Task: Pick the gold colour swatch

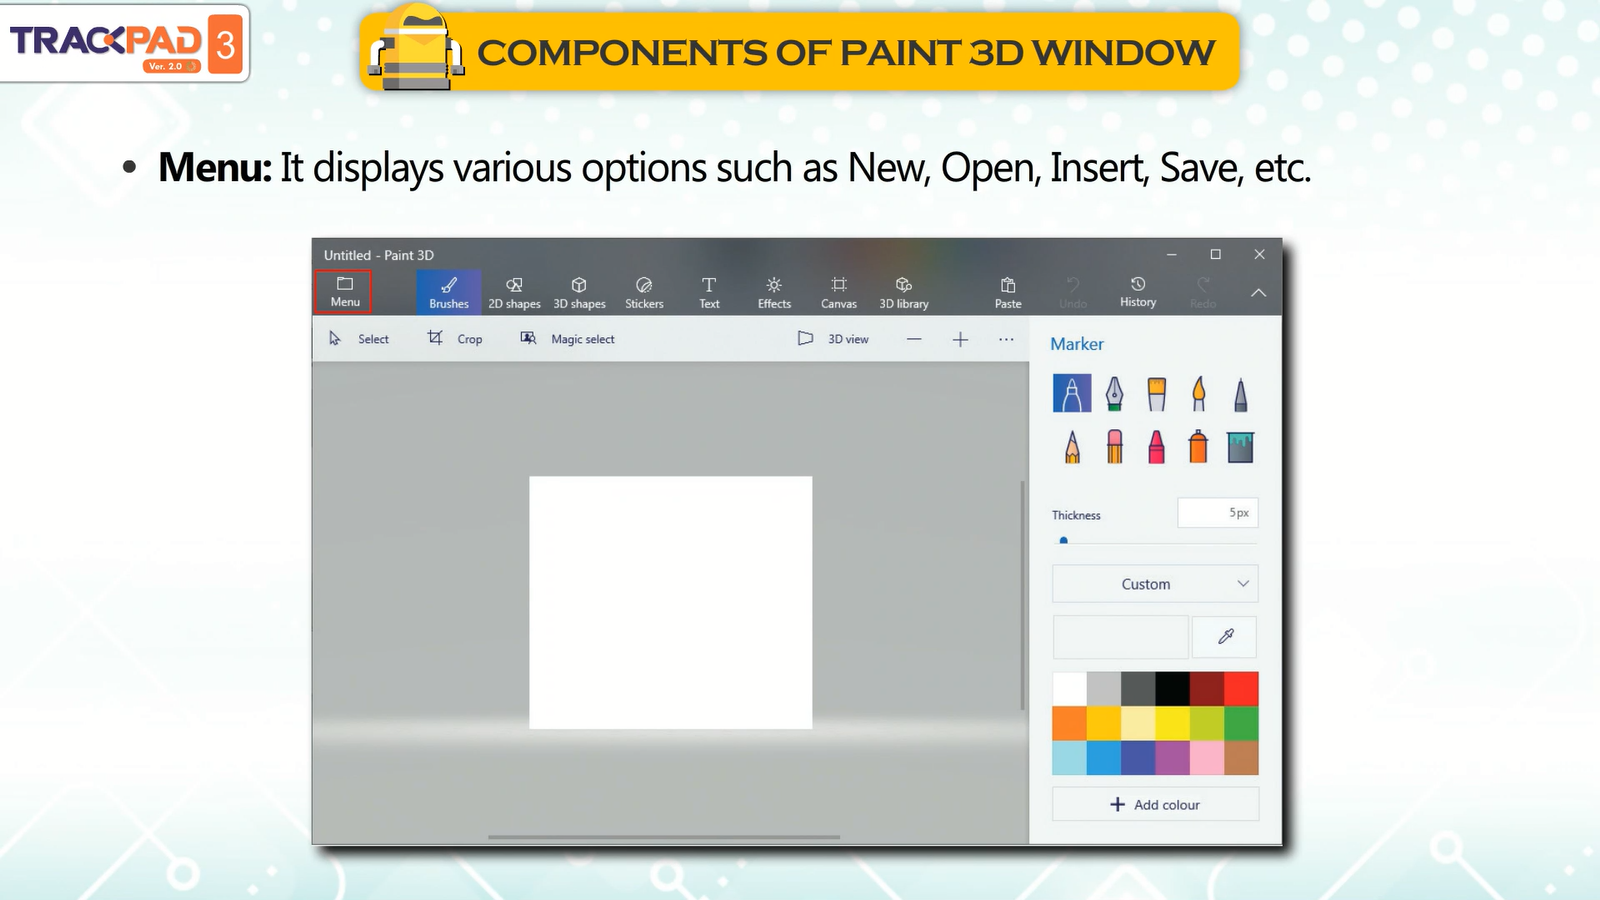Action: pyautogui.click(x=1104, y=723)
